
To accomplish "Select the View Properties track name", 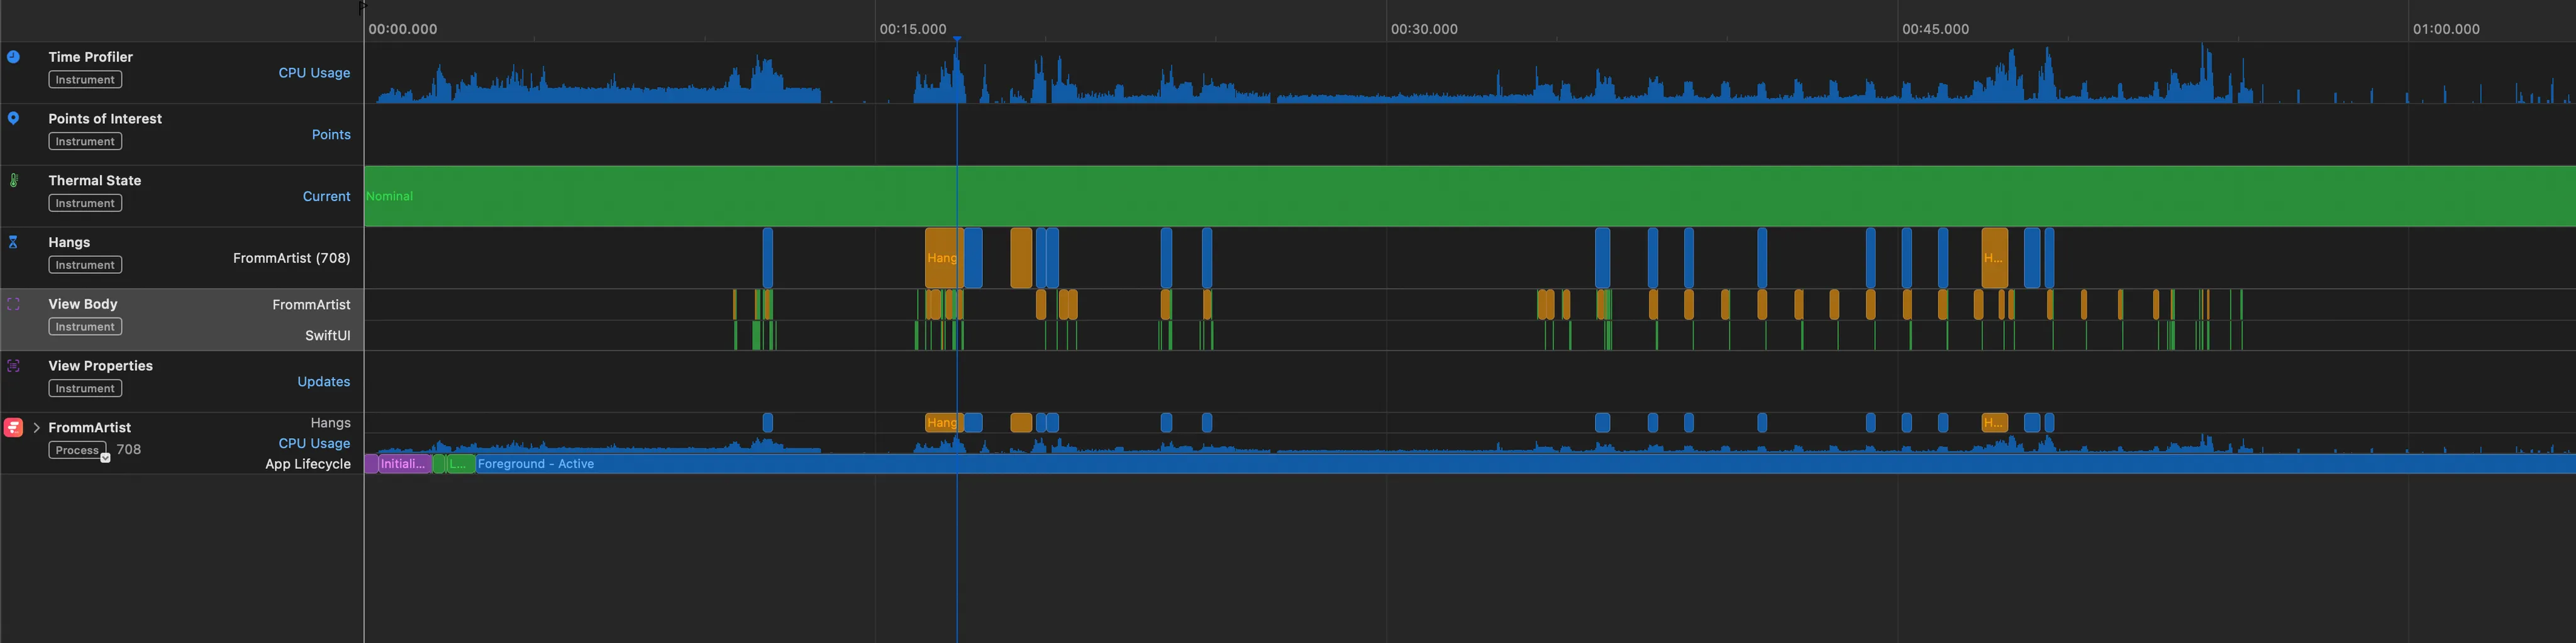I will pyautogui.click(x=100, y=366).
